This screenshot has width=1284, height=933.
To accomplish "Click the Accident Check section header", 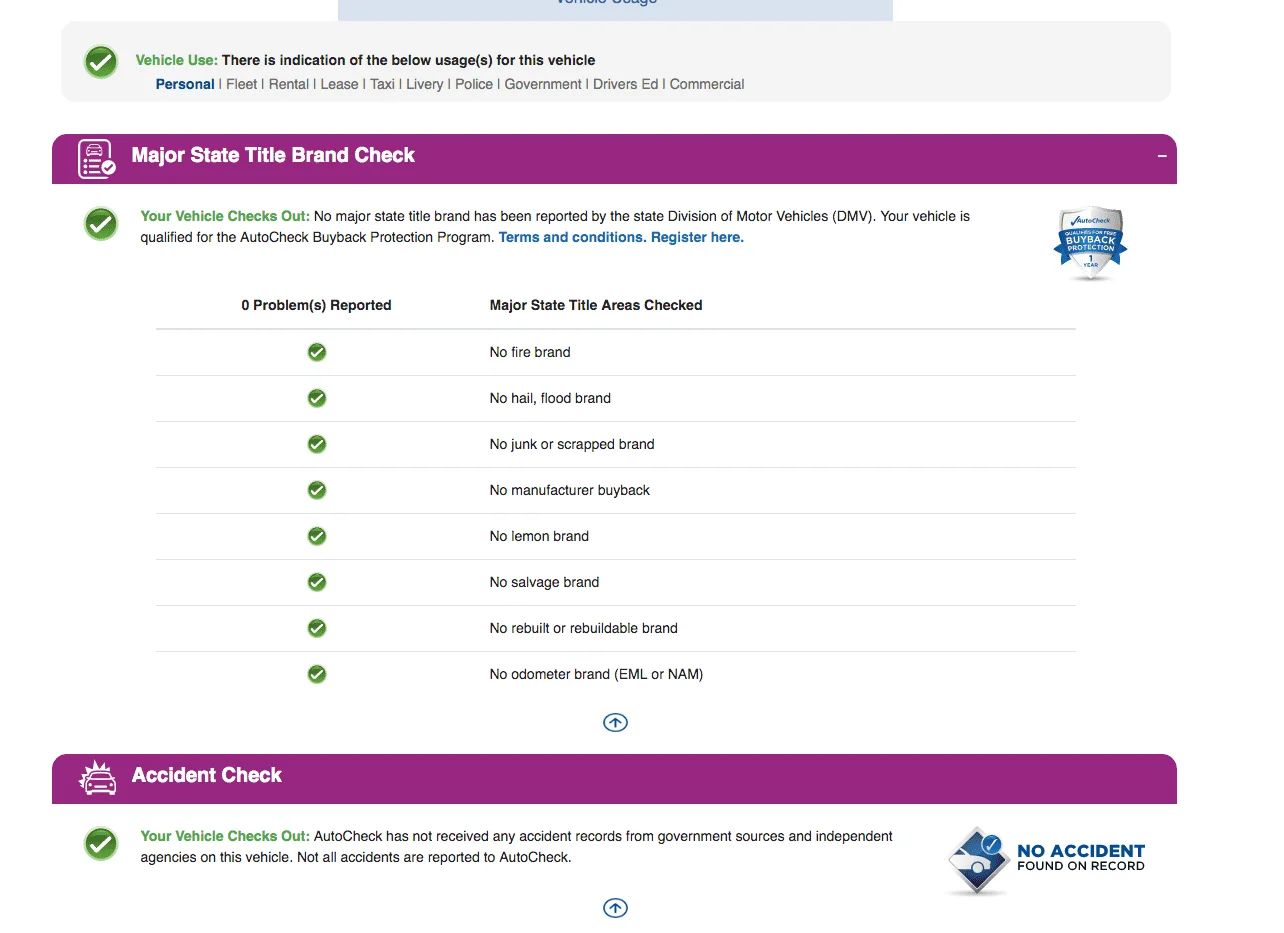I will click(614, 779).
